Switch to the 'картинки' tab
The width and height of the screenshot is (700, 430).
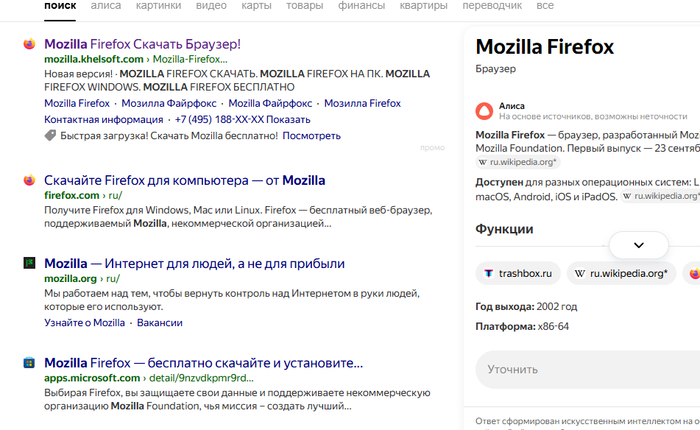click(156, 6)
